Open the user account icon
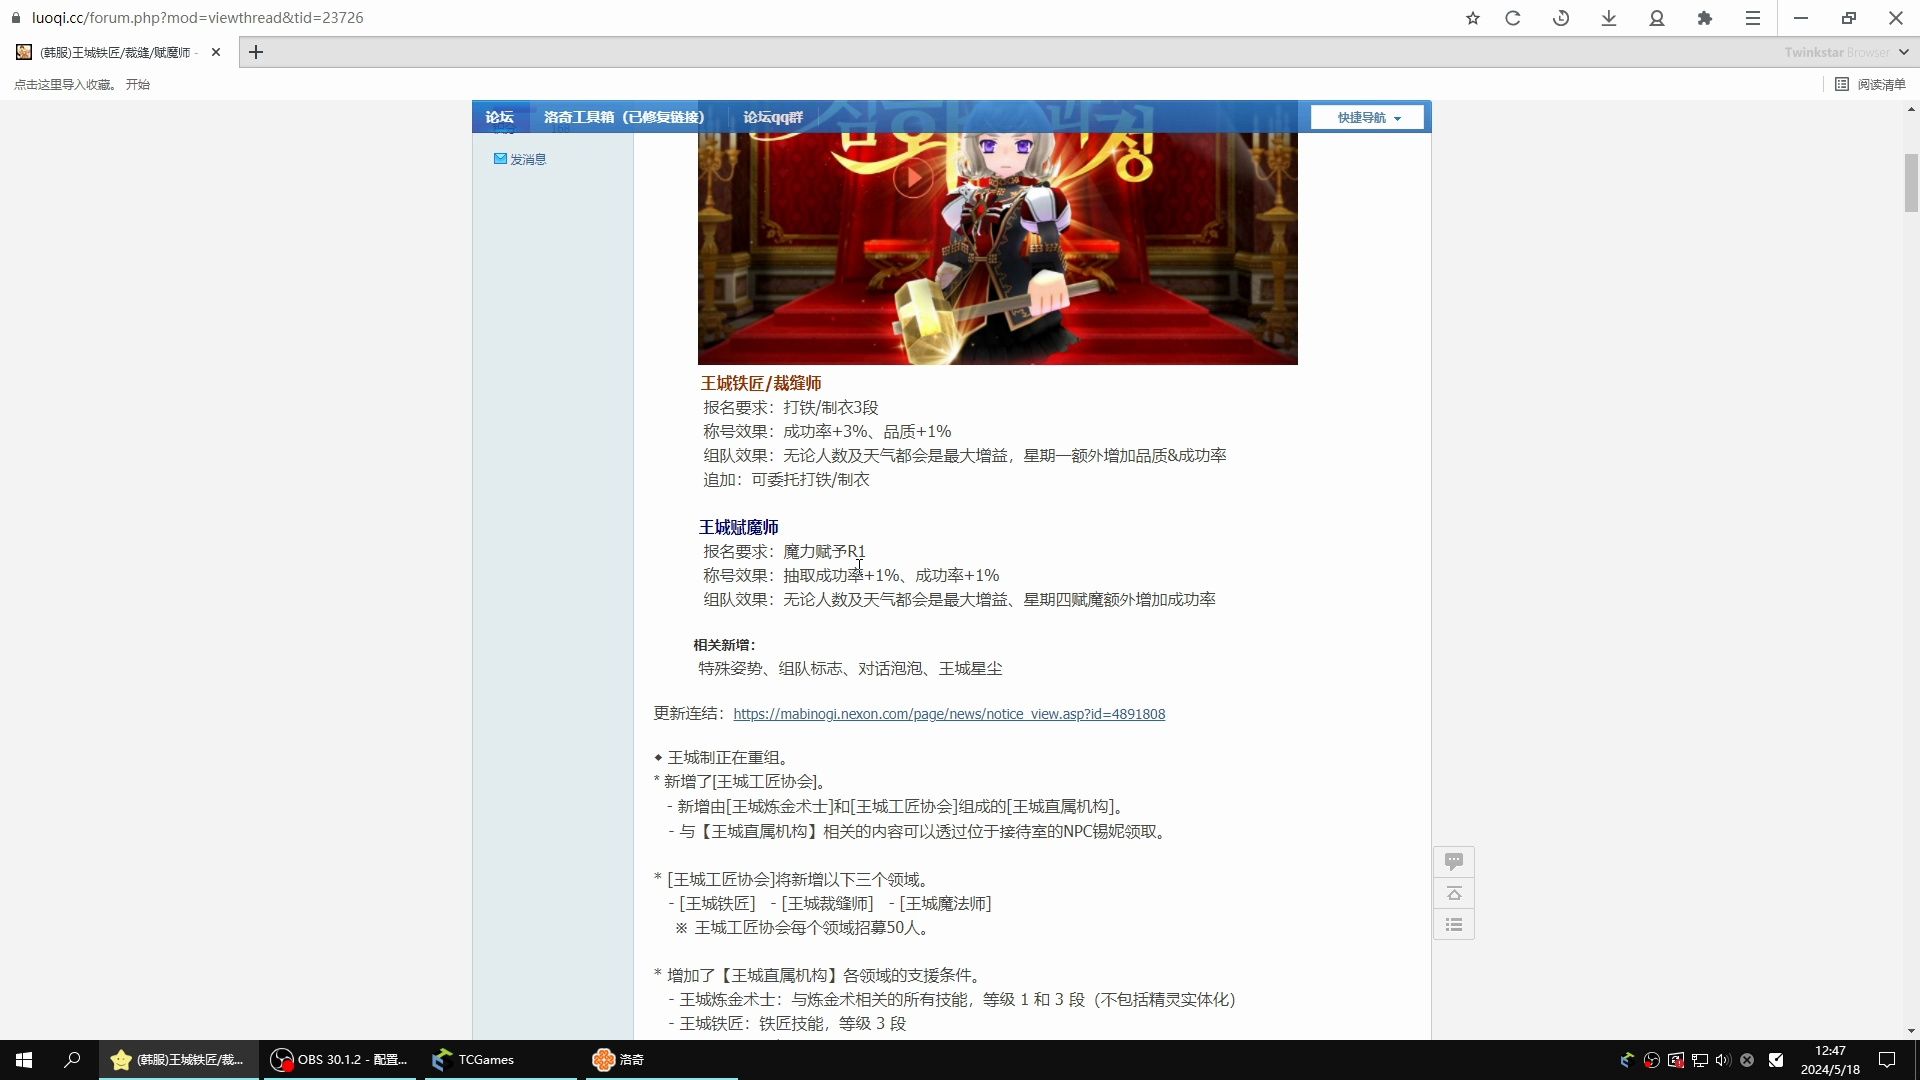1920x1080 pixels. pyautogui.click(x=1657, y=18)
